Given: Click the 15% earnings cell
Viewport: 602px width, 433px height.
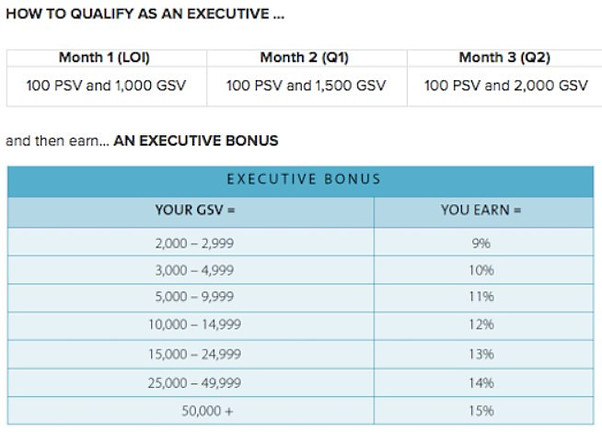Looking at the screenshot, I should (484, 411).
